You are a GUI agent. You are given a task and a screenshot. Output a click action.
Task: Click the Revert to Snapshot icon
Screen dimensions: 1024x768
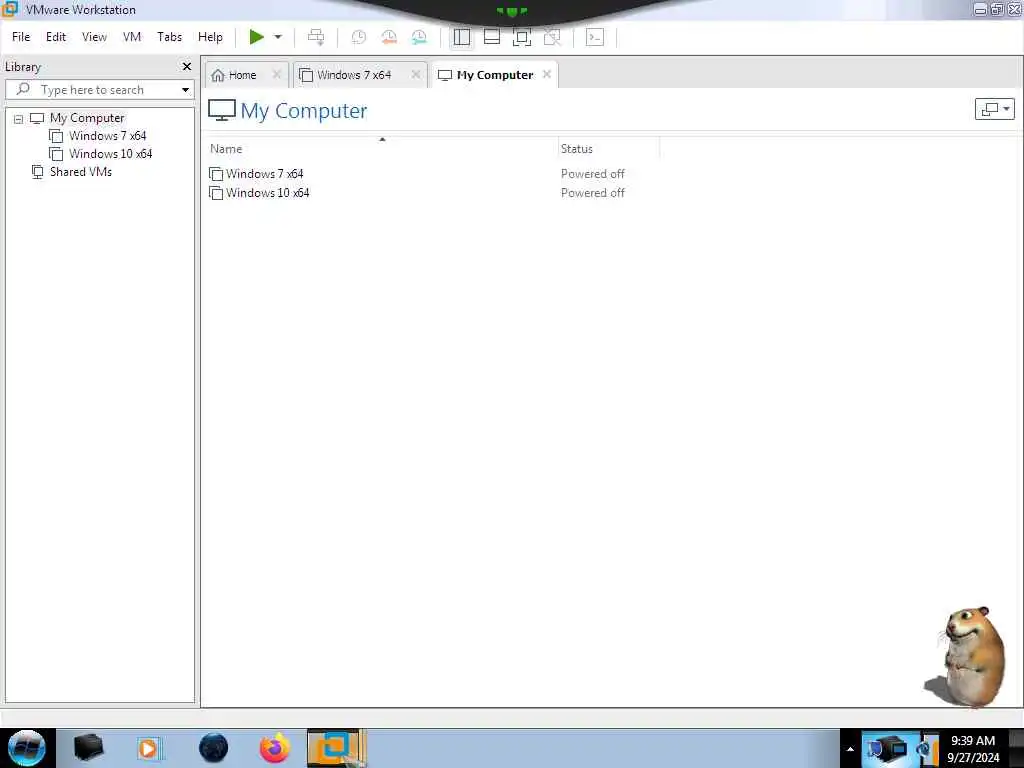(x=389, y=37)
